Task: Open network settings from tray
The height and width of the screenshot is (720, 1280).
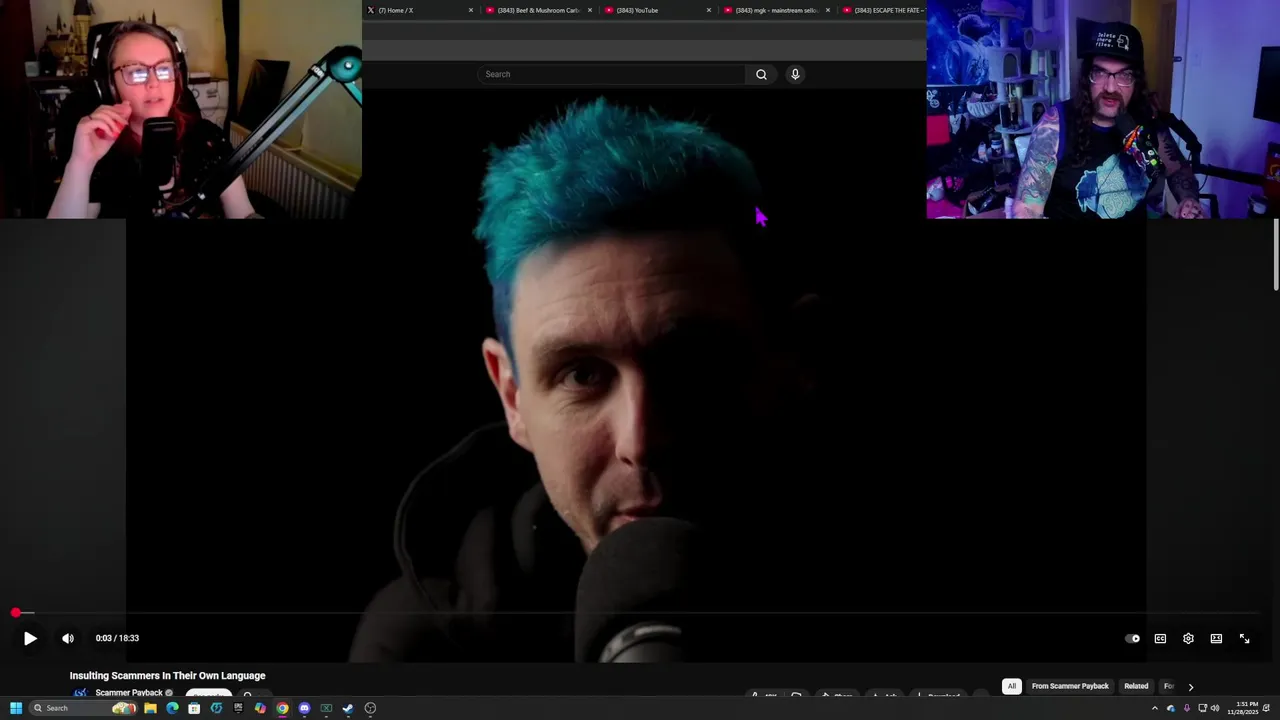Action: pyautogui.click(x=1203, y=708)
